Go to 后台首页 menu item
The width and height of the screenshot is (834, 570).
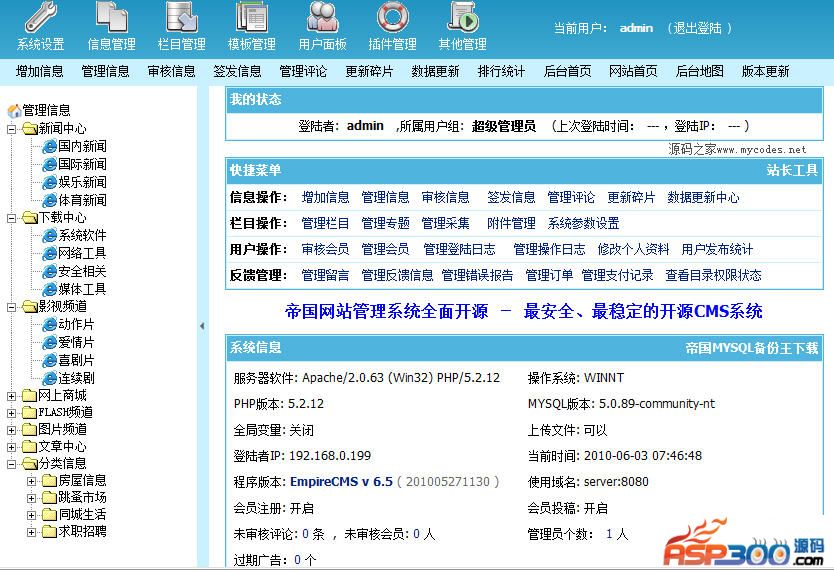[567, 71]
